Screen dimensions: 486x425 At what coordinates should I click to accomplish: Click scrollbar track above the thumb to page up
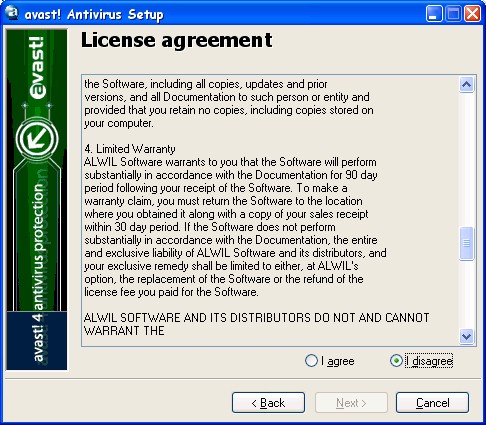tap(466, 159)
